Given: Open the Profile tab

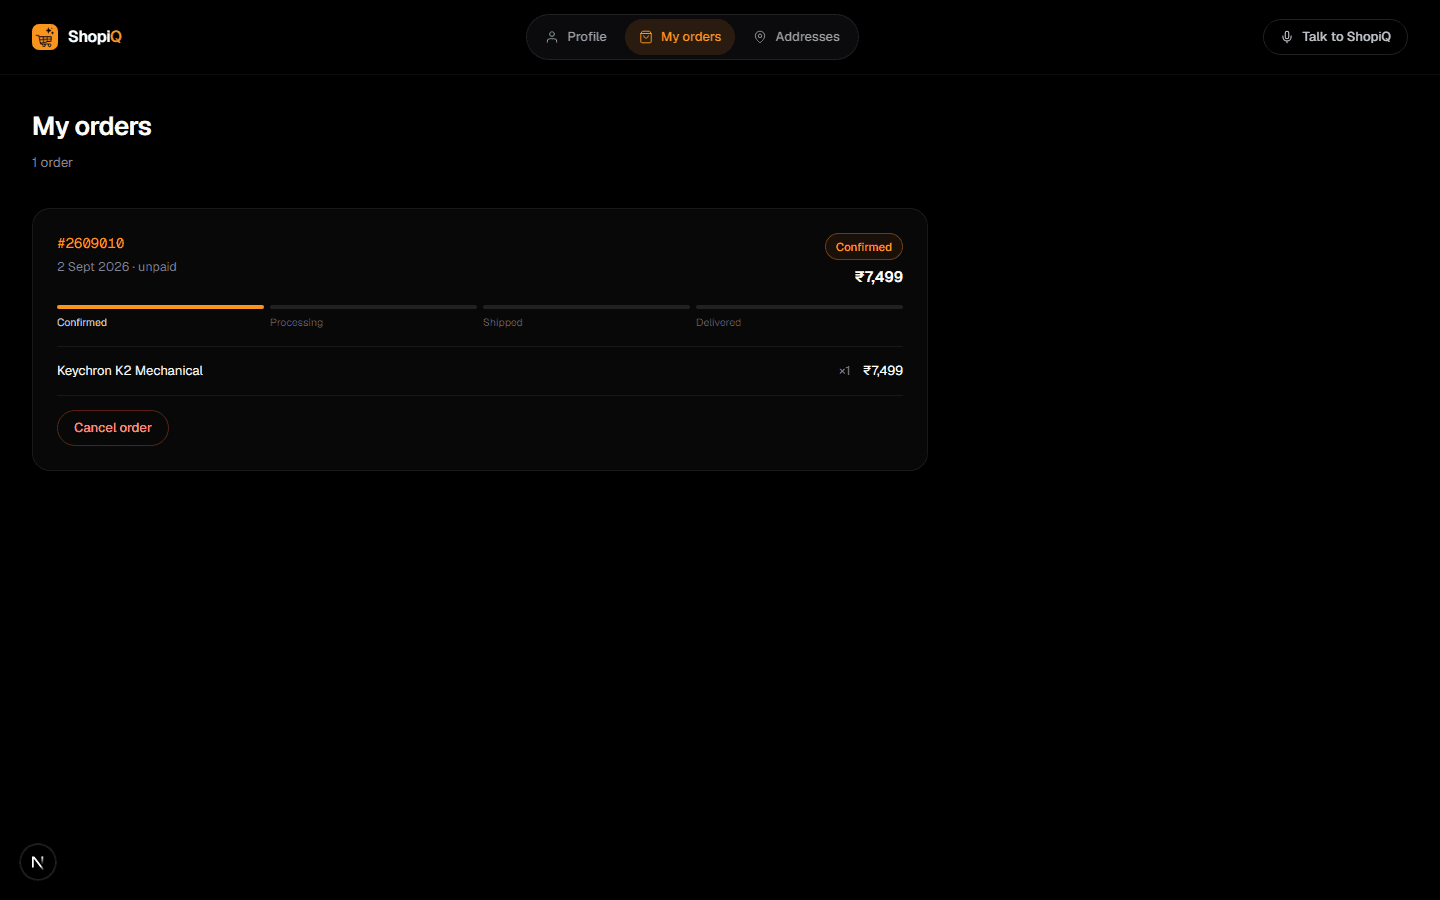Looking at the screenshot, I should coord(576,37).
